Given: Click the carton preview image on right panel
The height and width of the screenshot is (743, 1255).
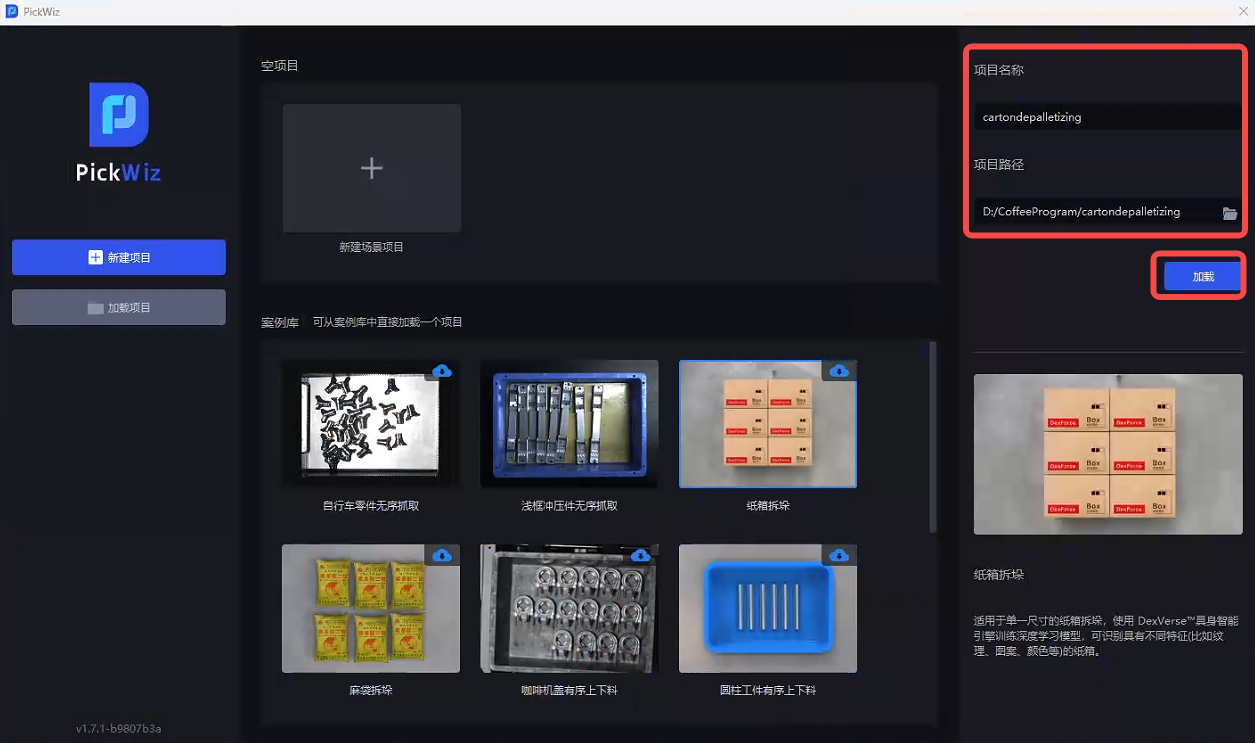Looking at the screenshot, I should coord(1108,454).
